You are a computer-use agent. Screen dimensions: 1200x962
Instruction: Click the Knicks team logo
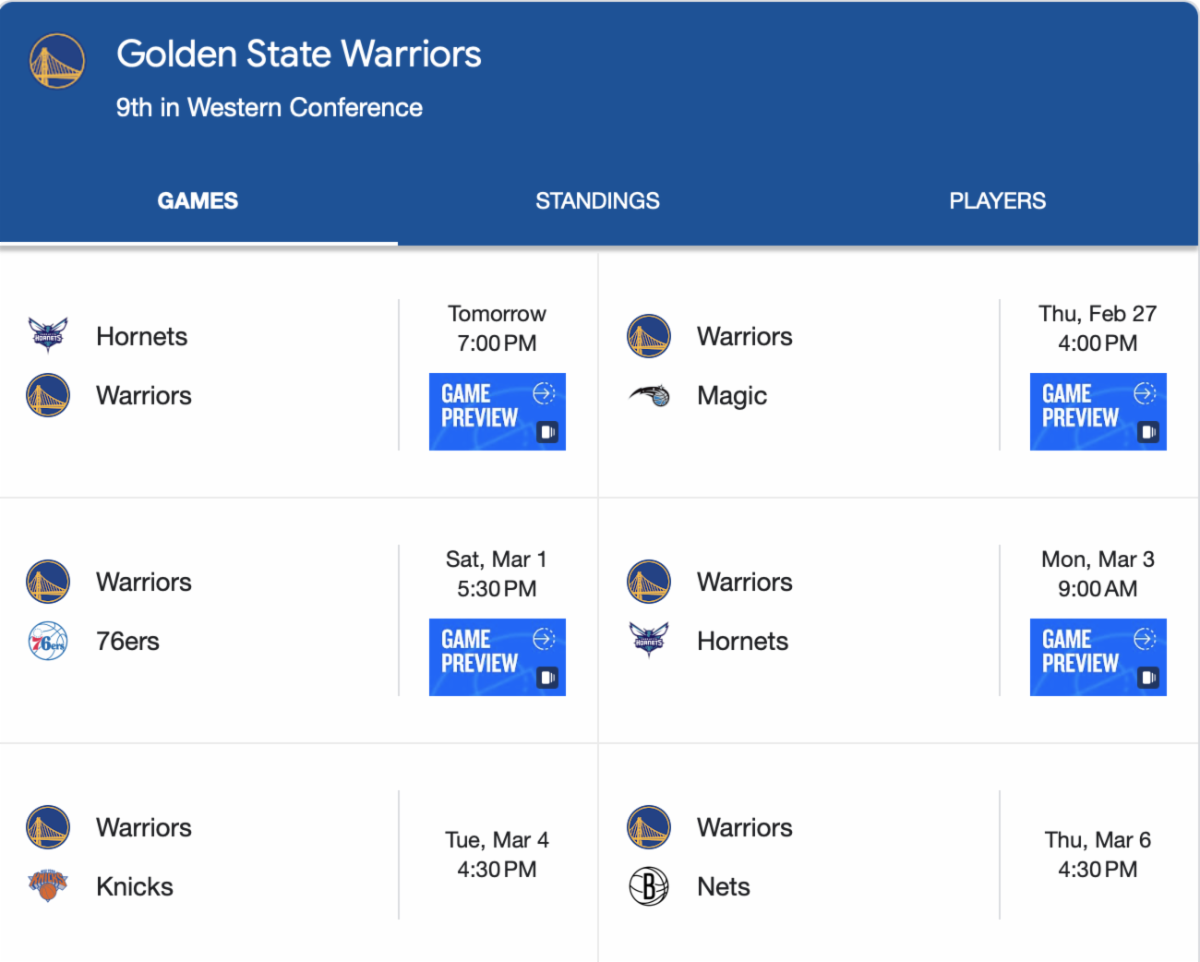tap(47, 886)
